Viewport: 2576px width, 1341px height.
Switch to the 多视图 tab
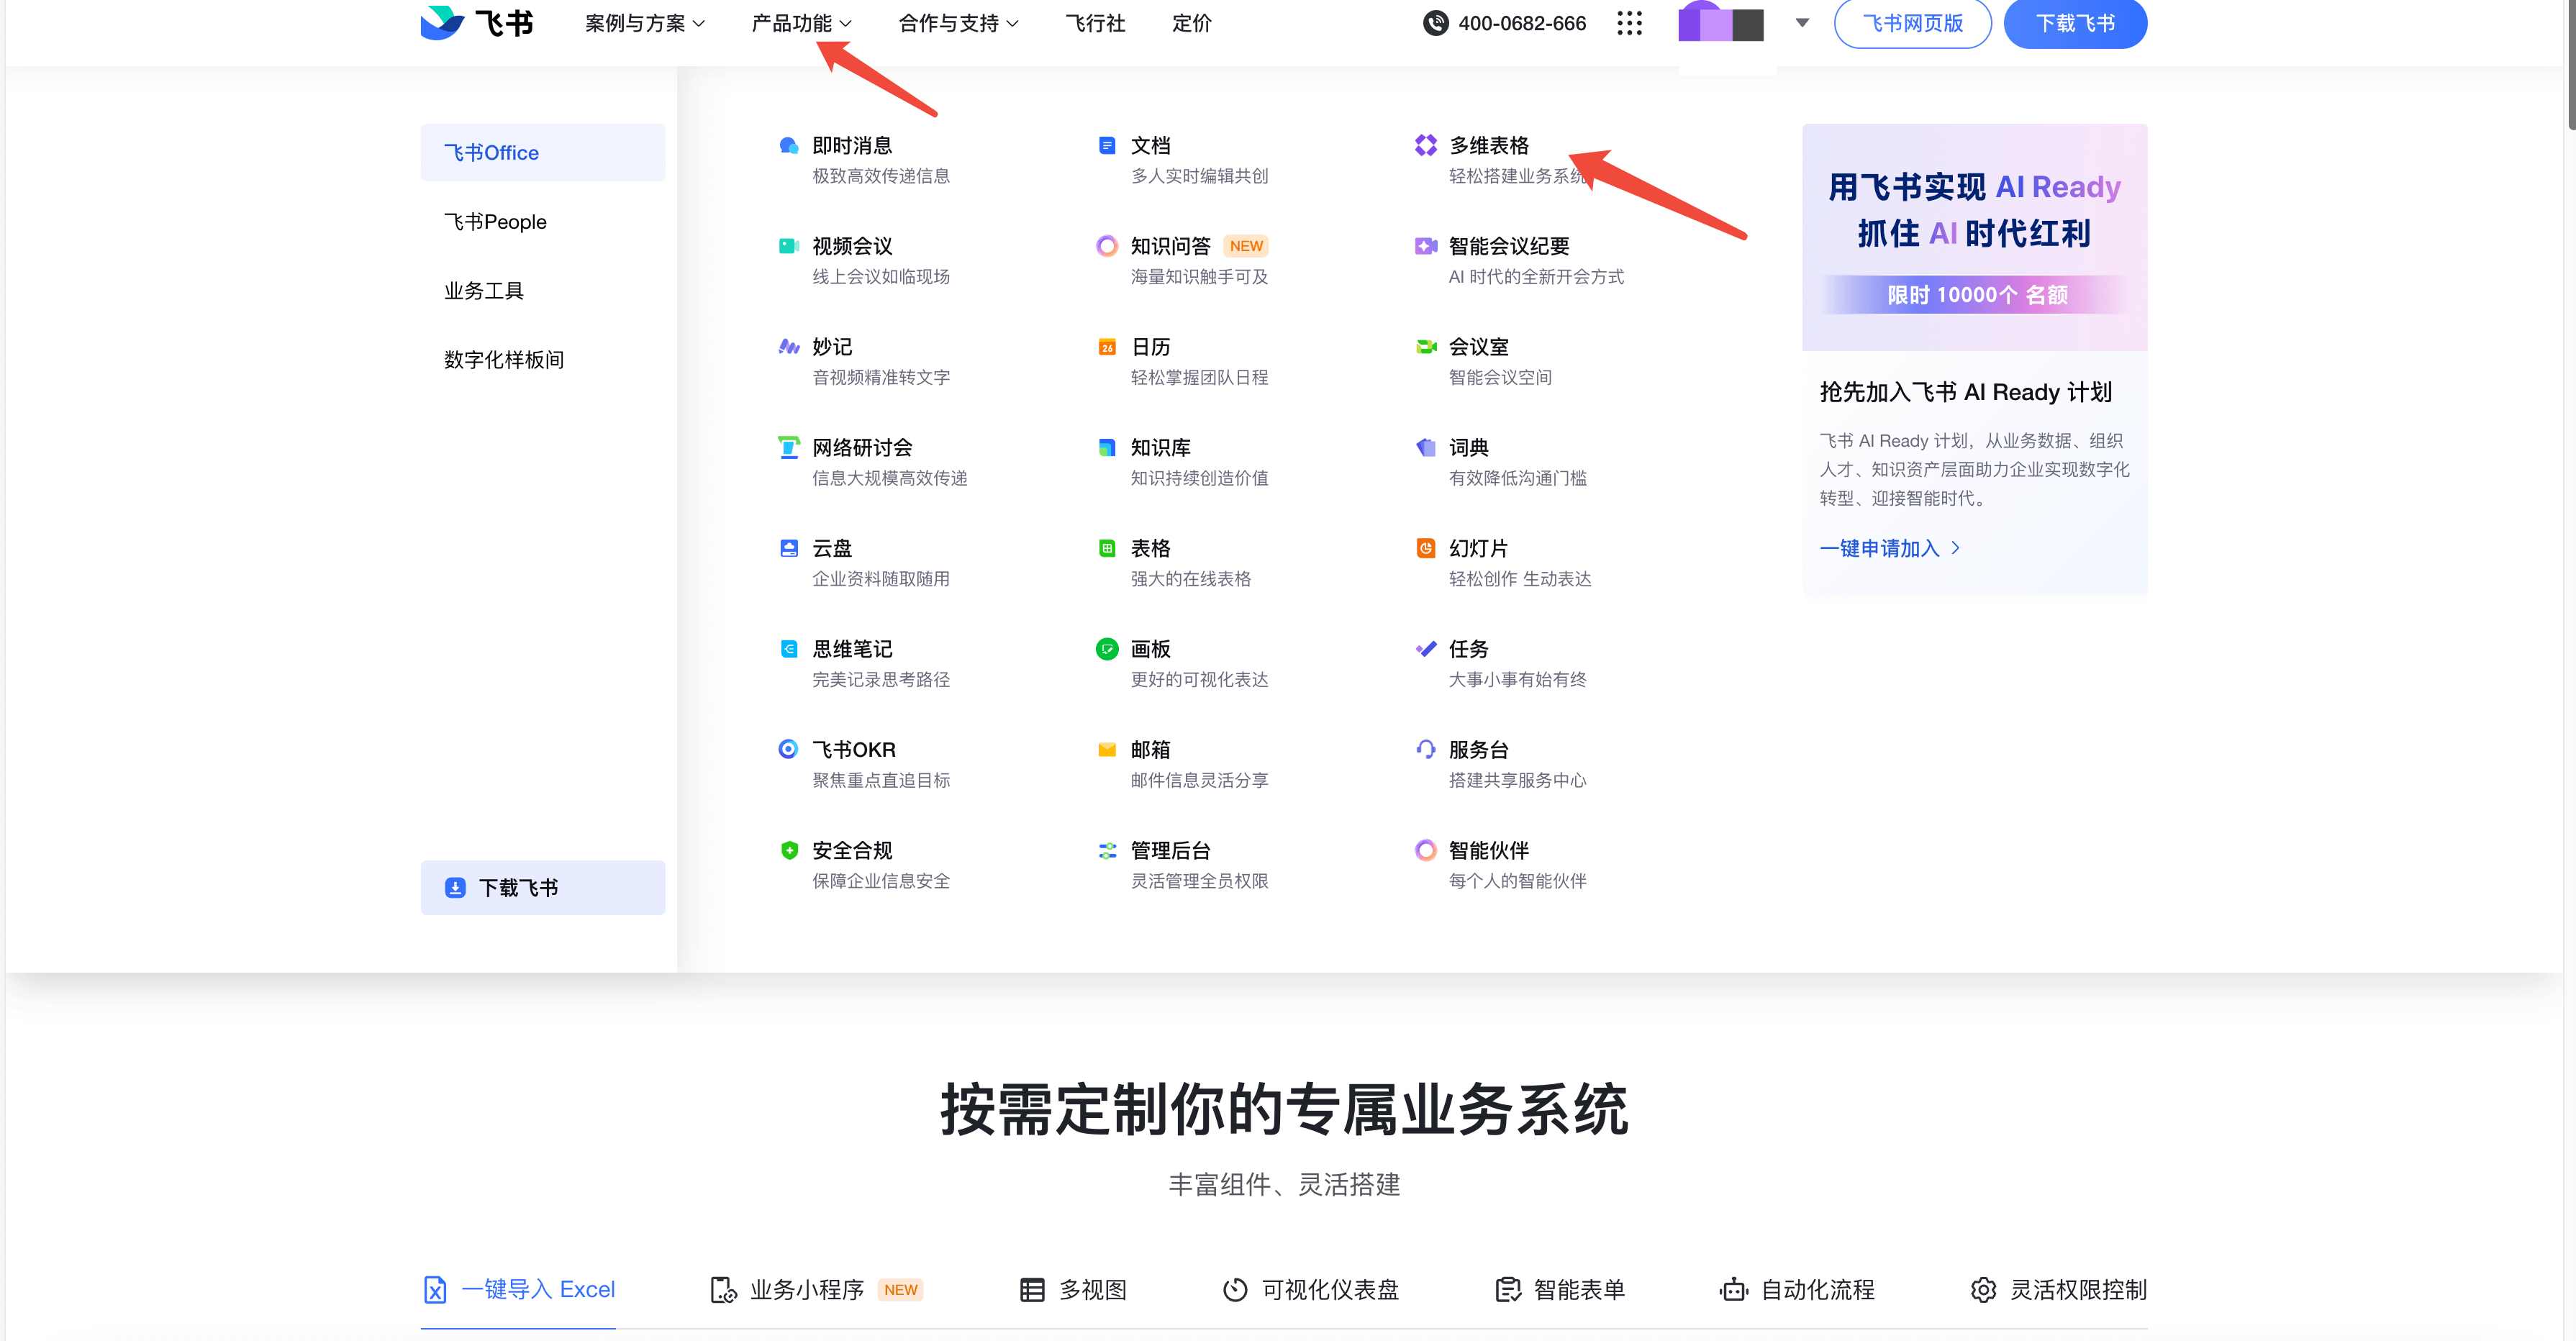1073,1290
